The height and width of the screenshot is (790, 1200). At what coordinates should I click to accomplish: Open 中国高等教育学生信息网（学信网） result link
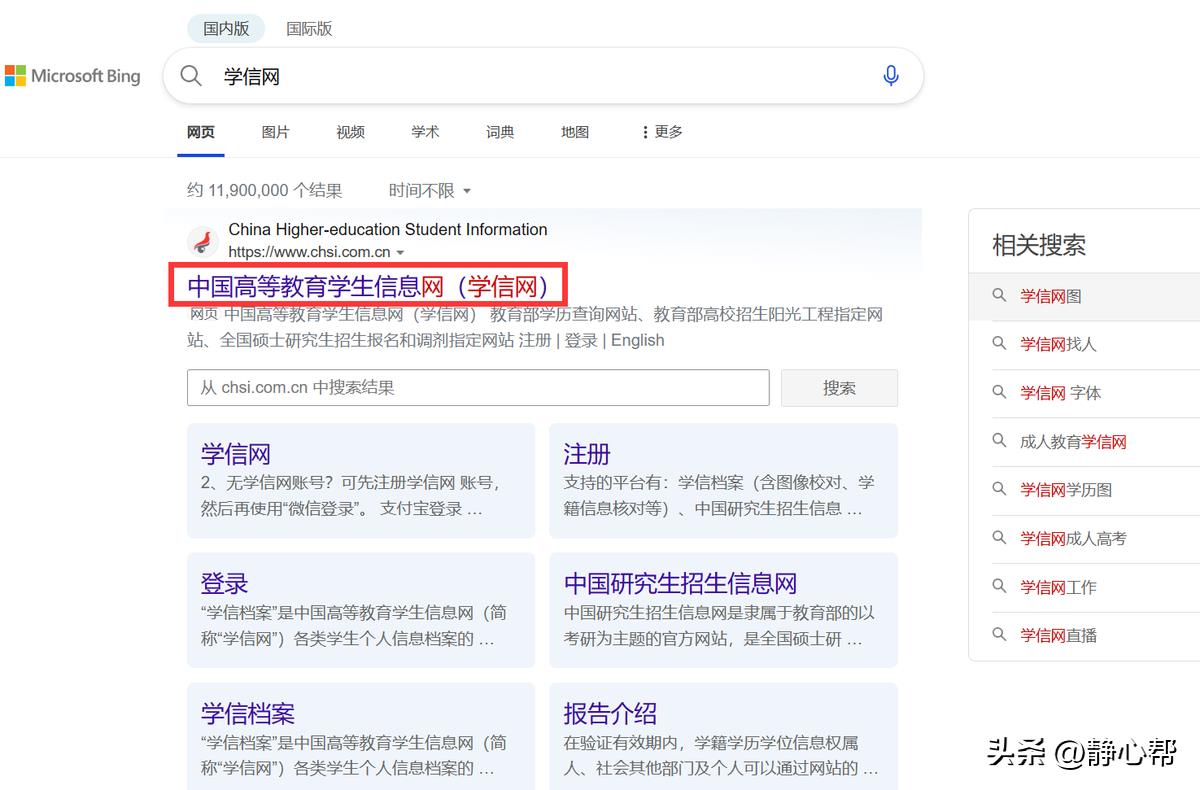[369, 287]
